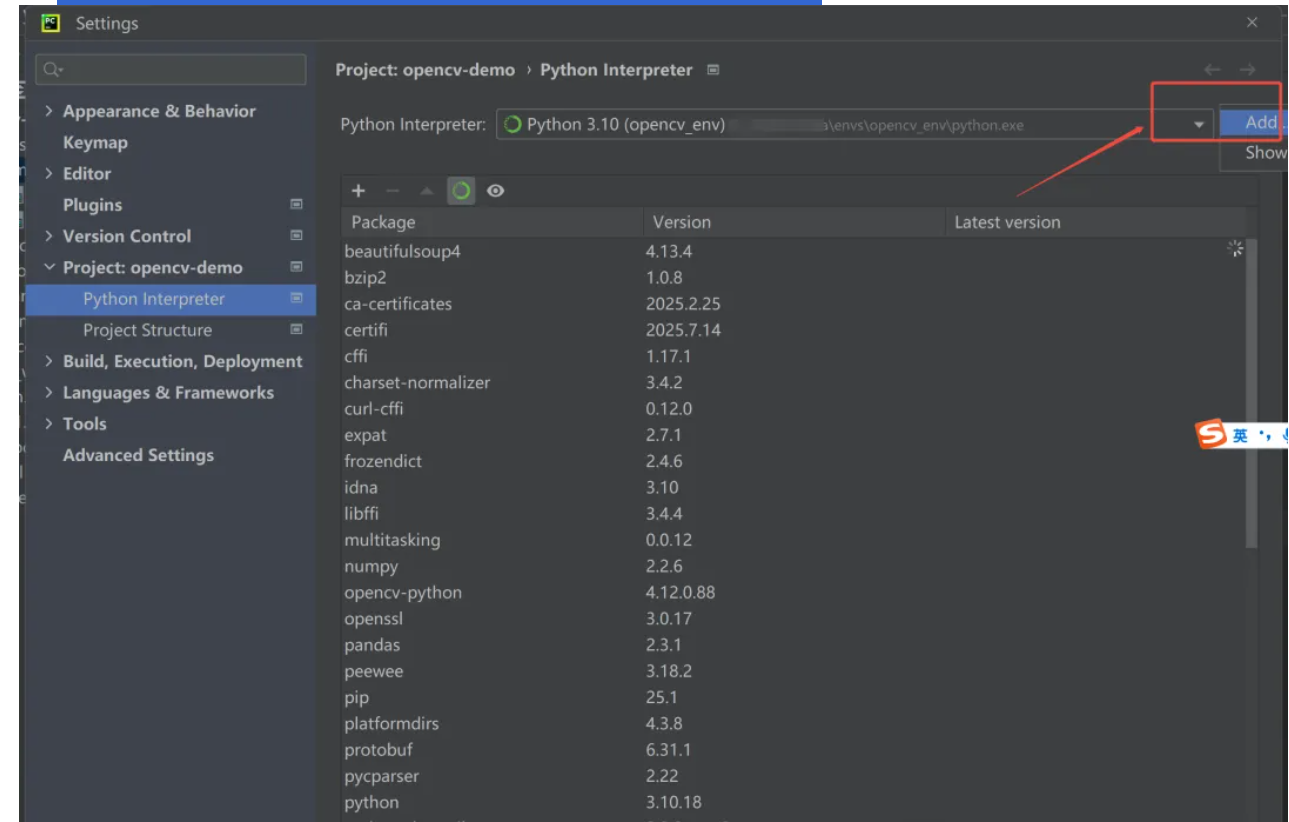
Task: Select the opencv-python package row
Action: [794, 592]
